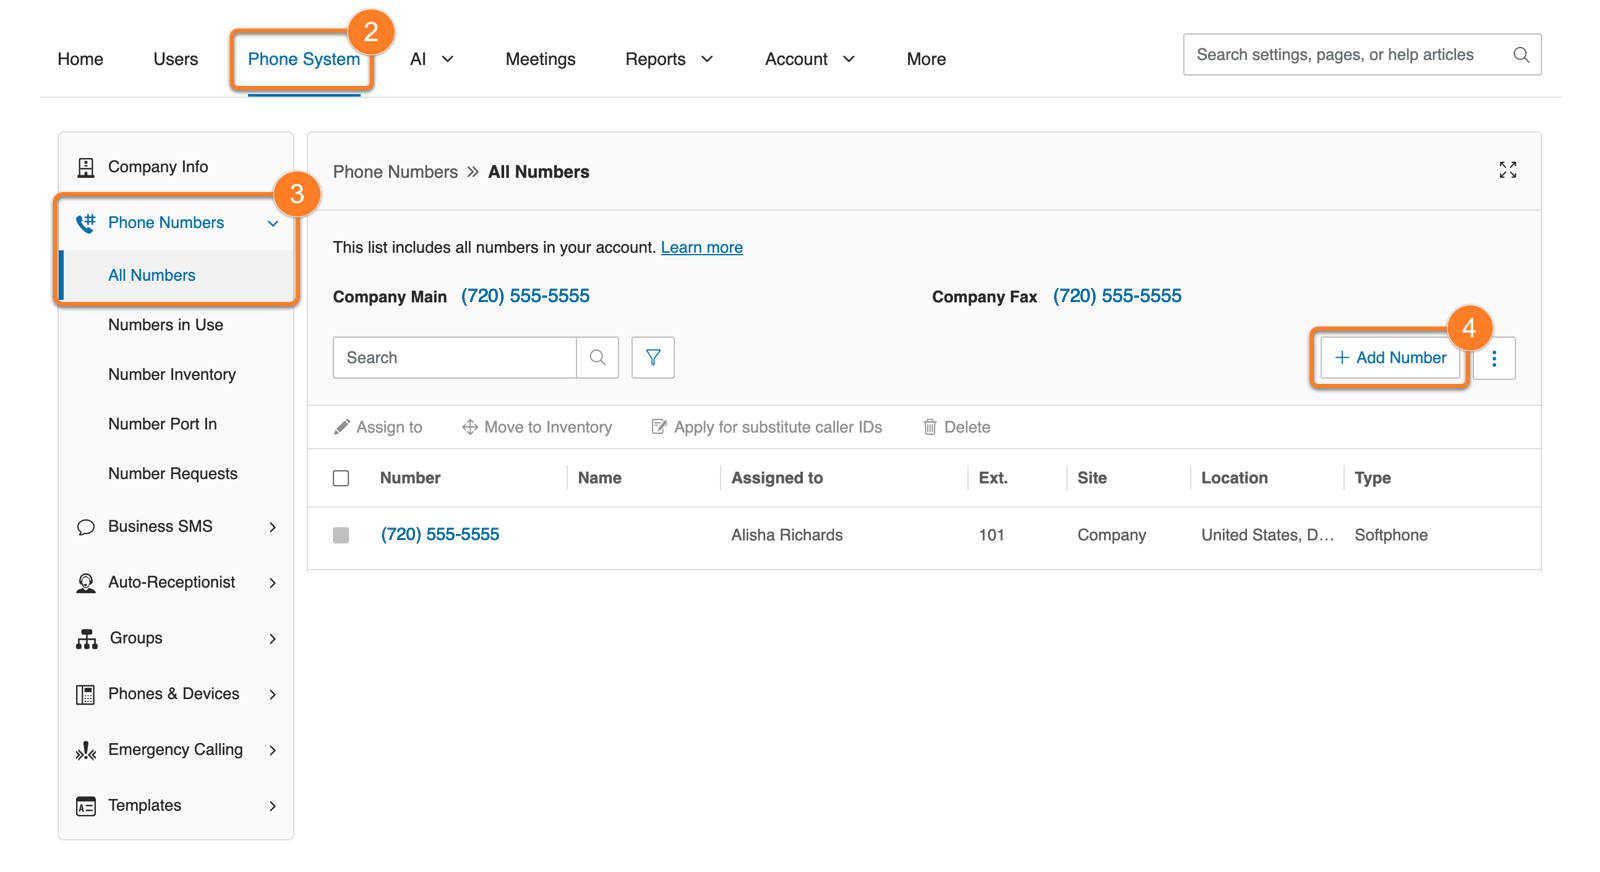This screenshot has width=1600, height=872.
Task: Toggle the select-all checkbox in table header
Action: [x=341, y=478]
